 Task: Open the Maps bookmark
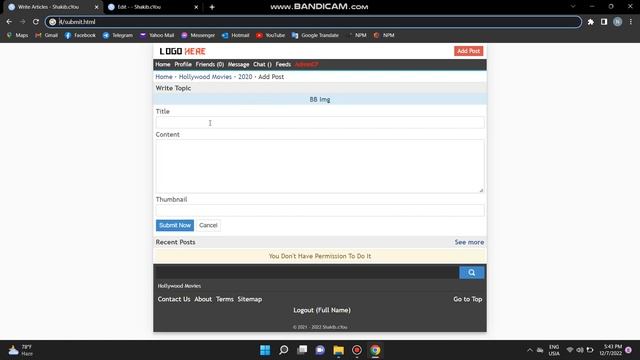click(18, 36)
